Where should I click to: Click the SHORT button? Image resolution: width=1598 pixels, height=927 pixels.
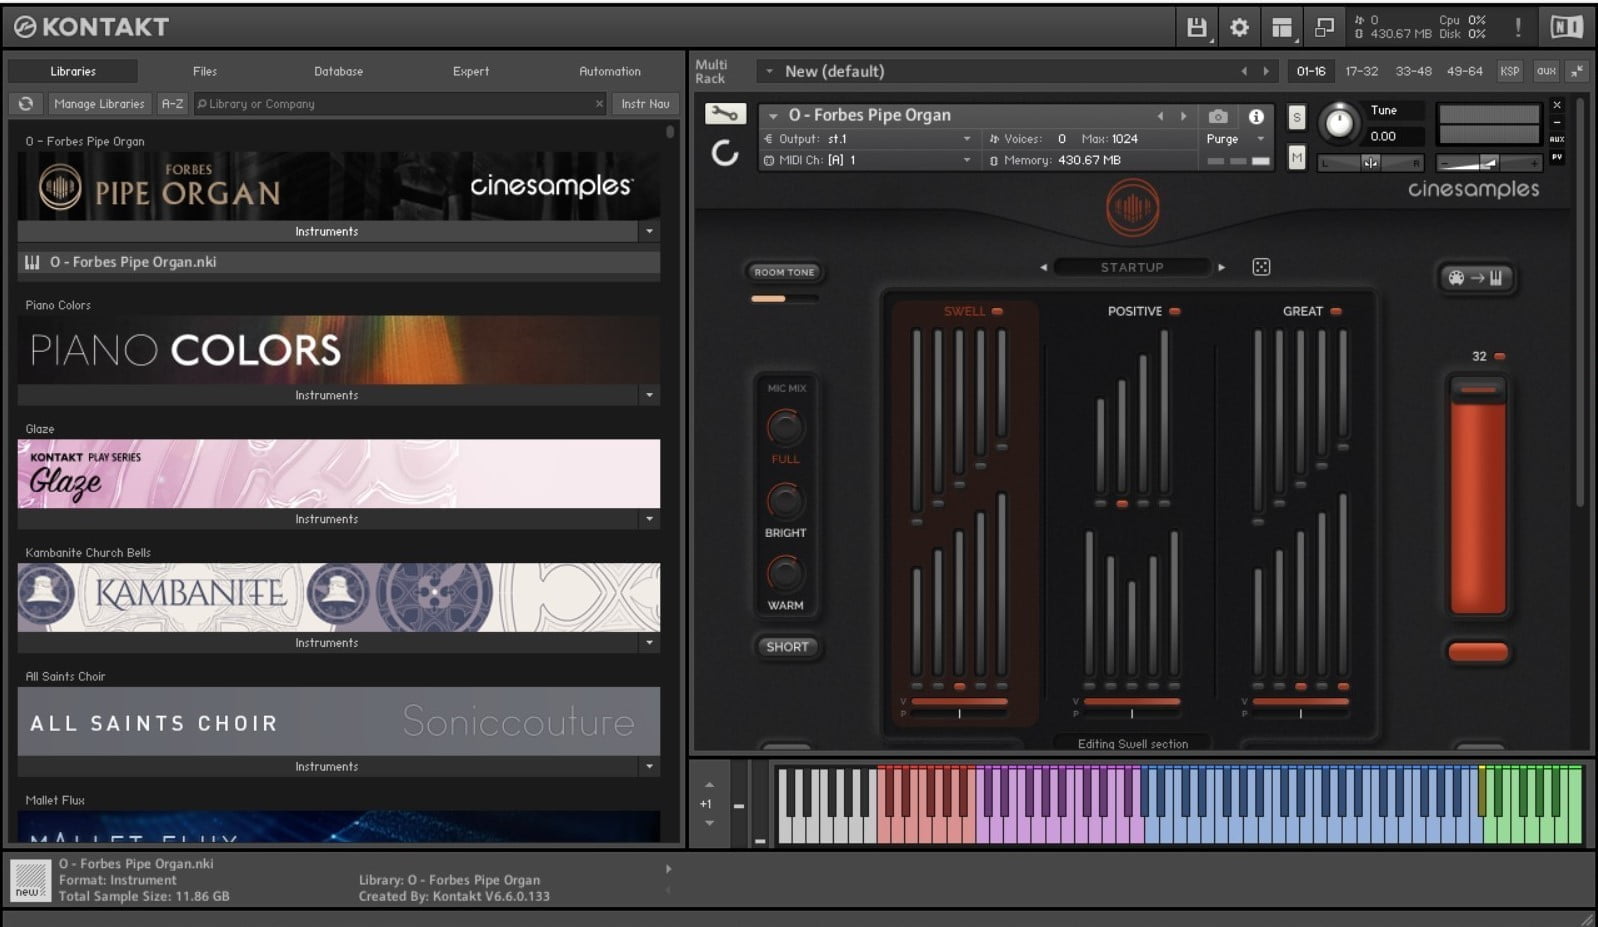click(787, 647)
